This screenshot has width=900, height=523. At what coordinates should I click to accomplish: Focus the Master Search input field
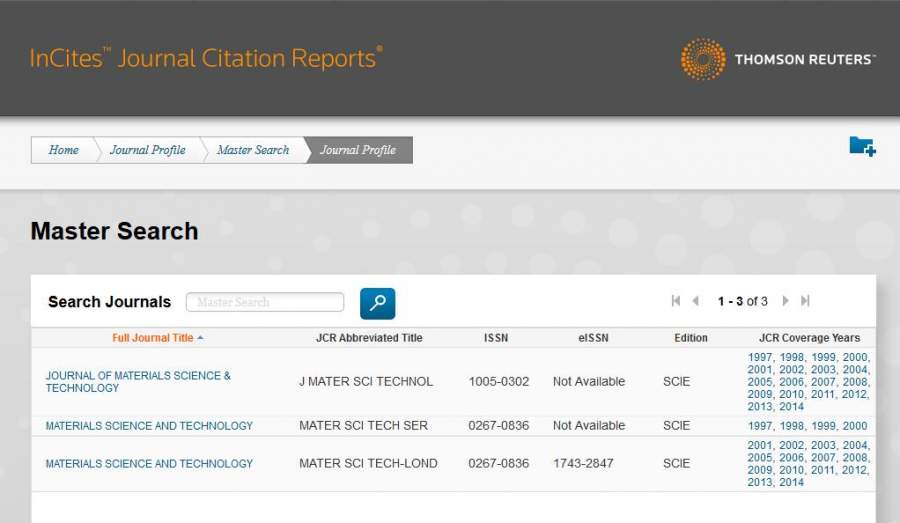tap(265, 302)
